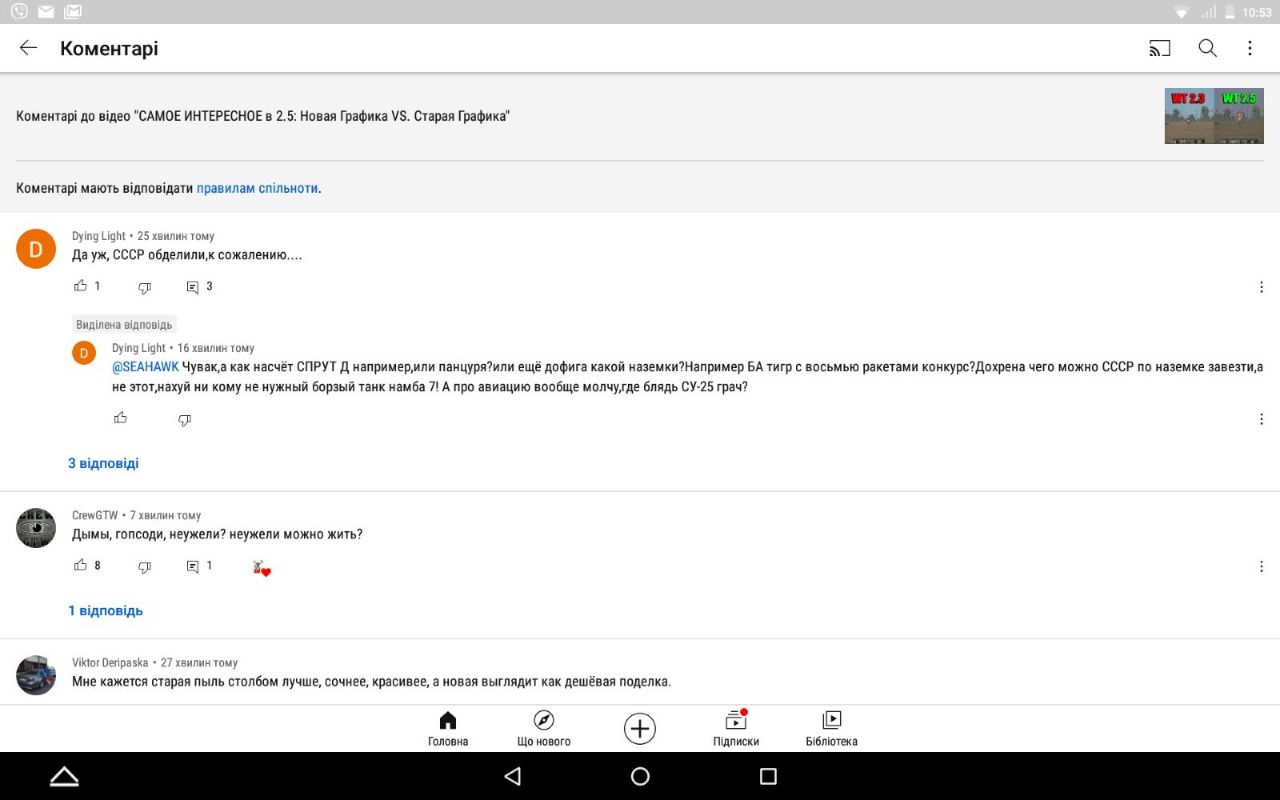The width and height of the screenshot is (1280, 800).
Task: Tap the Виділена відповідь label
Action: [x=124, y=325]
